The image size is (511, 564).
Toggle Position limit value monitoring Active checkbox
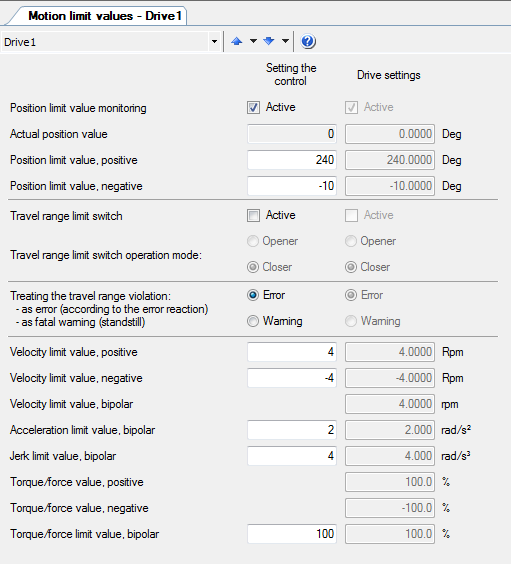tap(253, 108)
